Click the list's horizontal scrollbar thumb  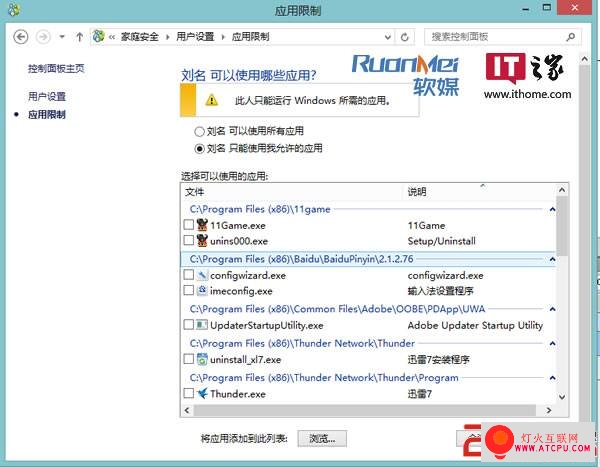click(365, 410)
